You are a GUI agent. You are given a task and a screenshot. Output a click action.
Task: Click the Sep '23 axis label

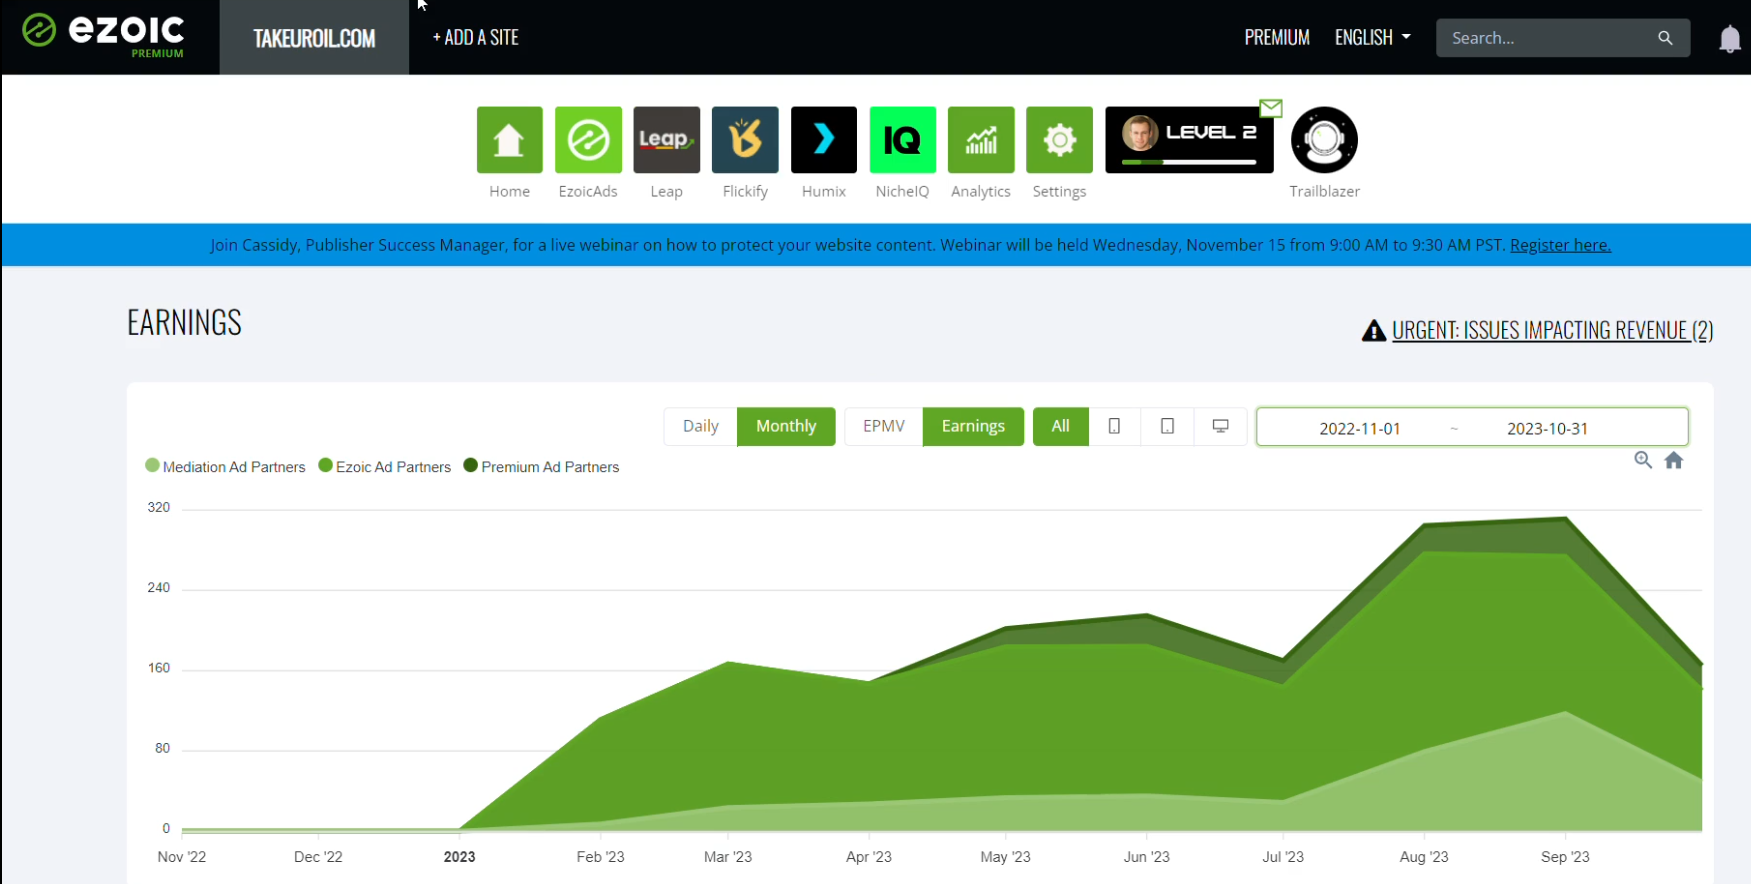pyautogui.click(x=1565, y=857)
